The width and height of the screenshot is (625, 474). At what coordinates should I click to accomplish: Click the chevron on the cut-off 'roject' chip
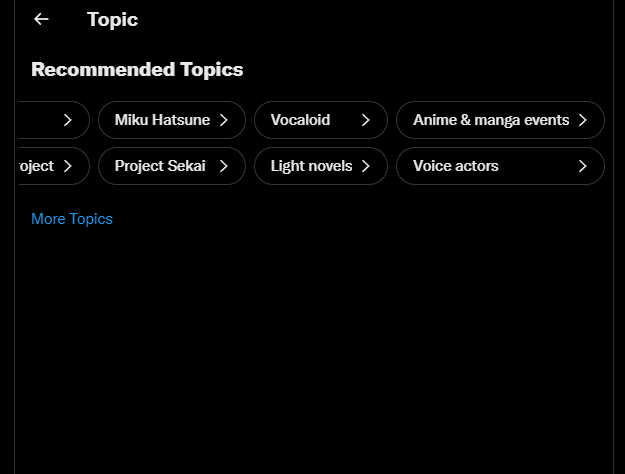coord(67,166)
